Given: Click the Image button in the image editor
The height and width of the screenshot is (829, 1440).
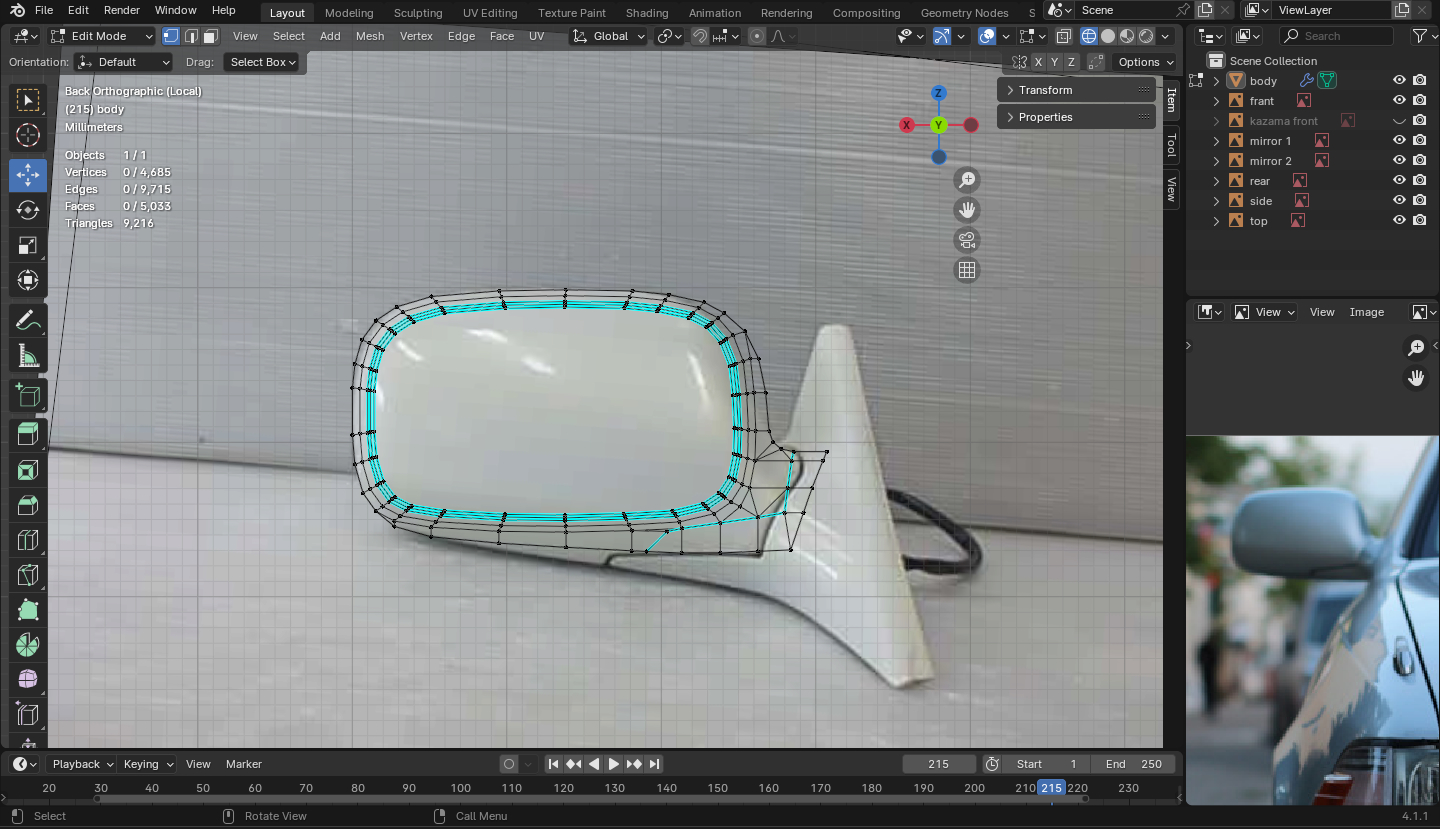Looking at the screenshot, I should point(1367,312).
